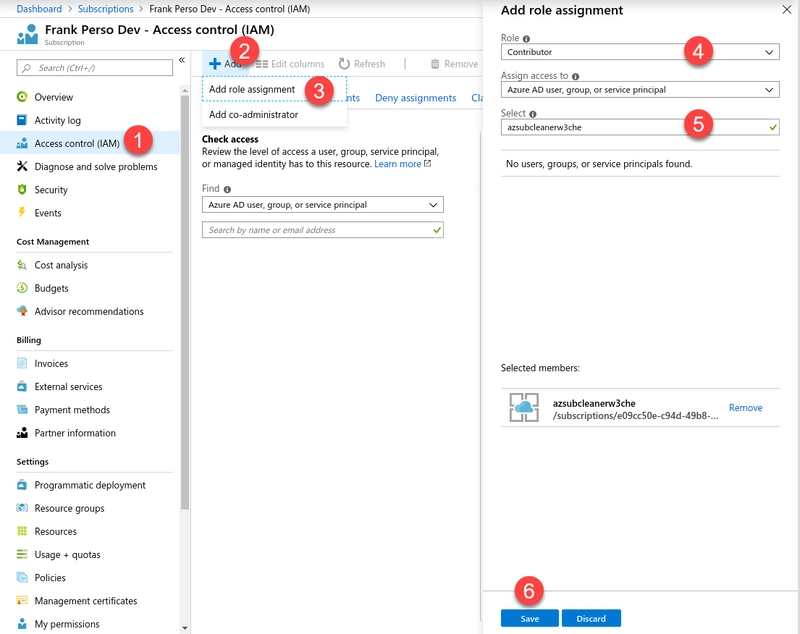Viewport: 800px width, 634px height.
Task: Select Add role assignment menu entry
Action: coord(252,89)
